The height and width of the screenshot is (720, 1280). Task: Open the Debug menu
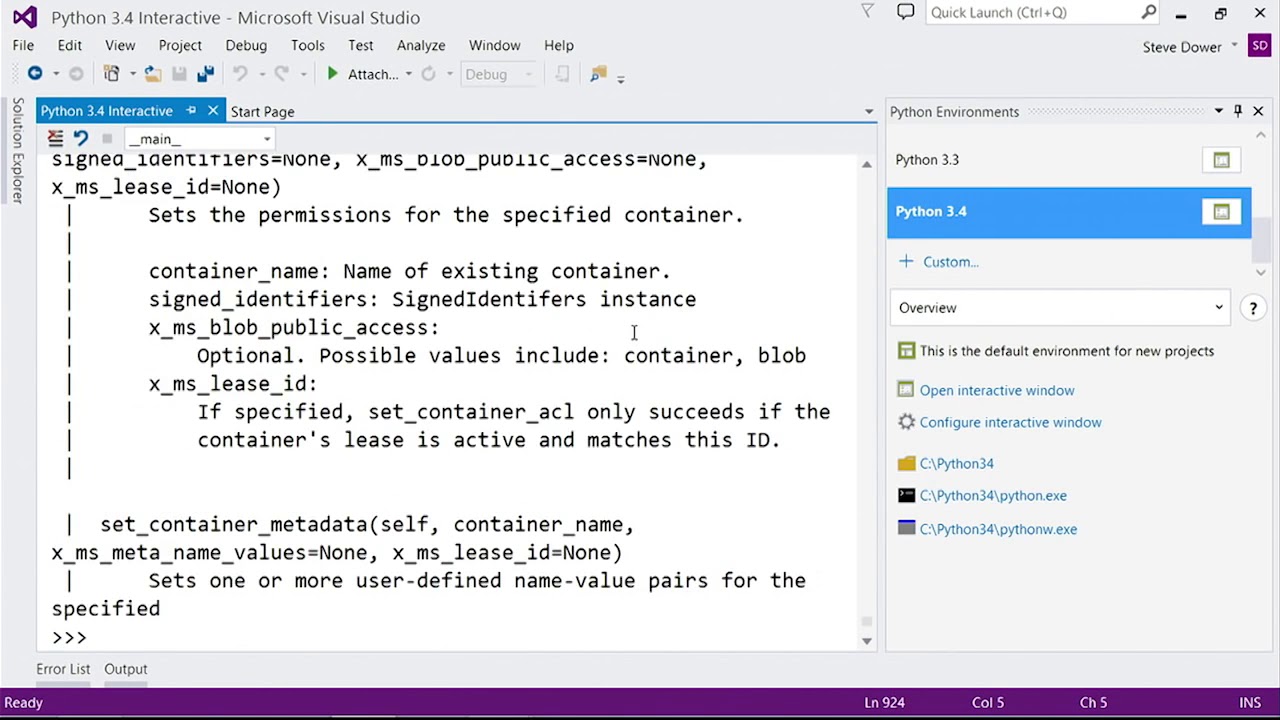point(246,45)
